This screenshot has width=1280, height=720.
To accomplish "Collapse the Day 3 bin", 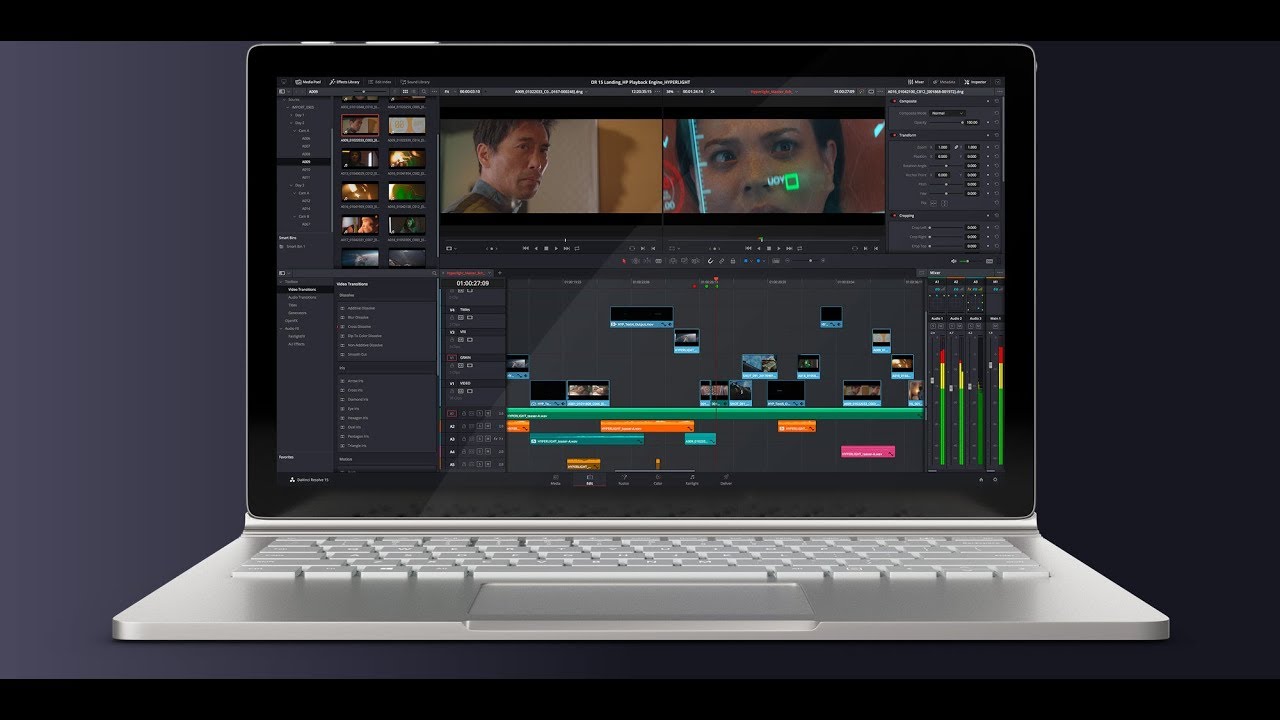I will pos(290,185).
